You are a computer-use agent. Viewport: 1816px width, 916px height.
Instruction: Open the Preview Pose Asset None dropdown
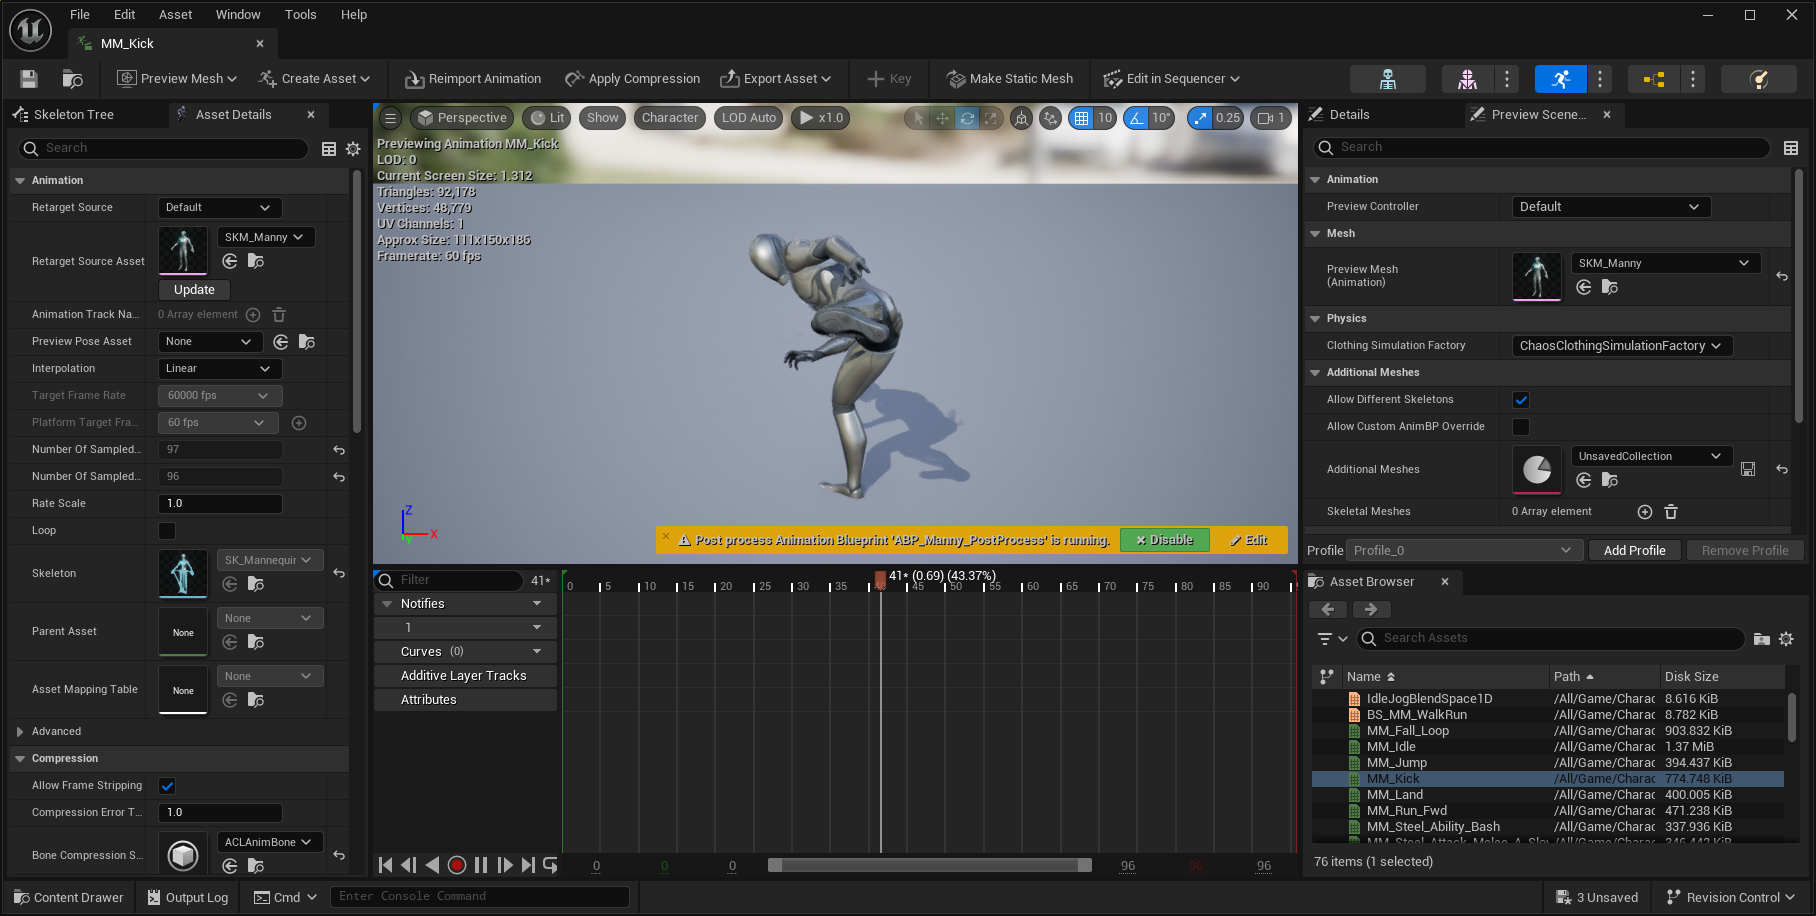[210, 342]
